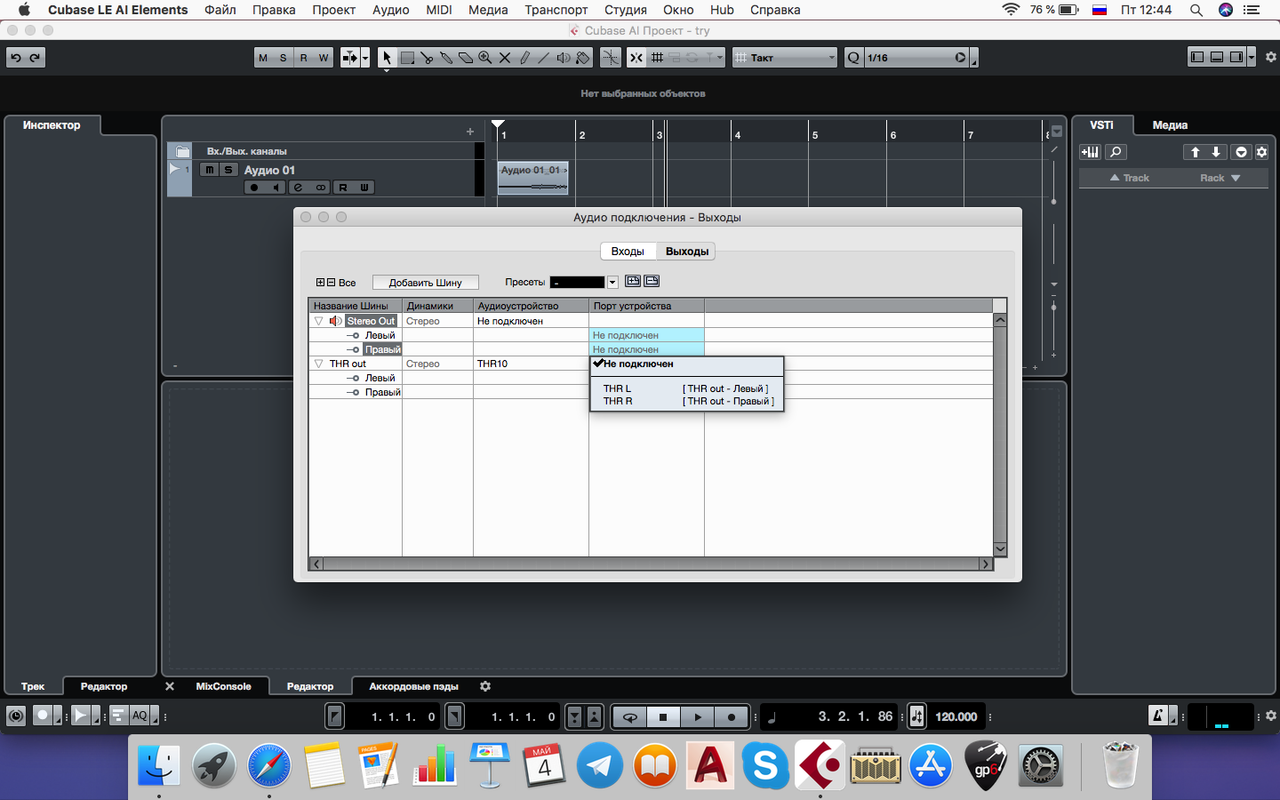
Task: Select the Range Selection tool
Action: [407, 58]
